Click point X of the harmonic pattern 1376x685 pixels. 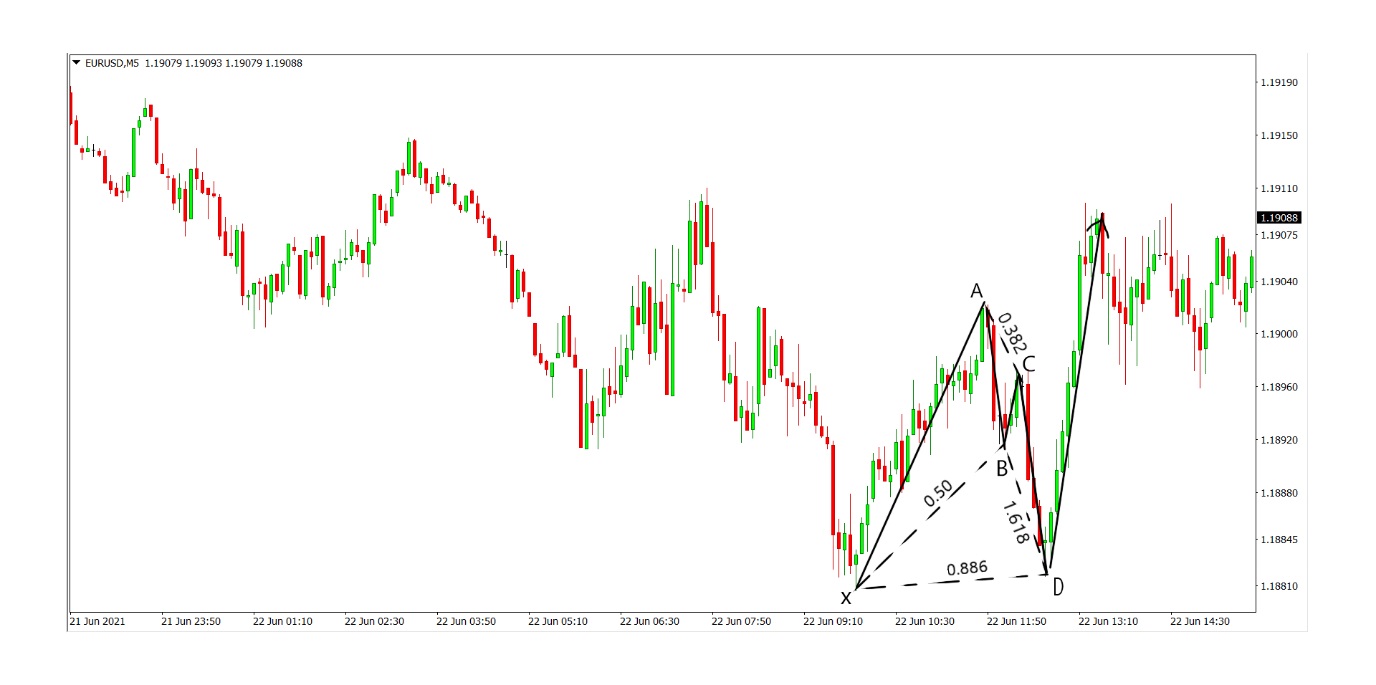(x=847, y=597)
